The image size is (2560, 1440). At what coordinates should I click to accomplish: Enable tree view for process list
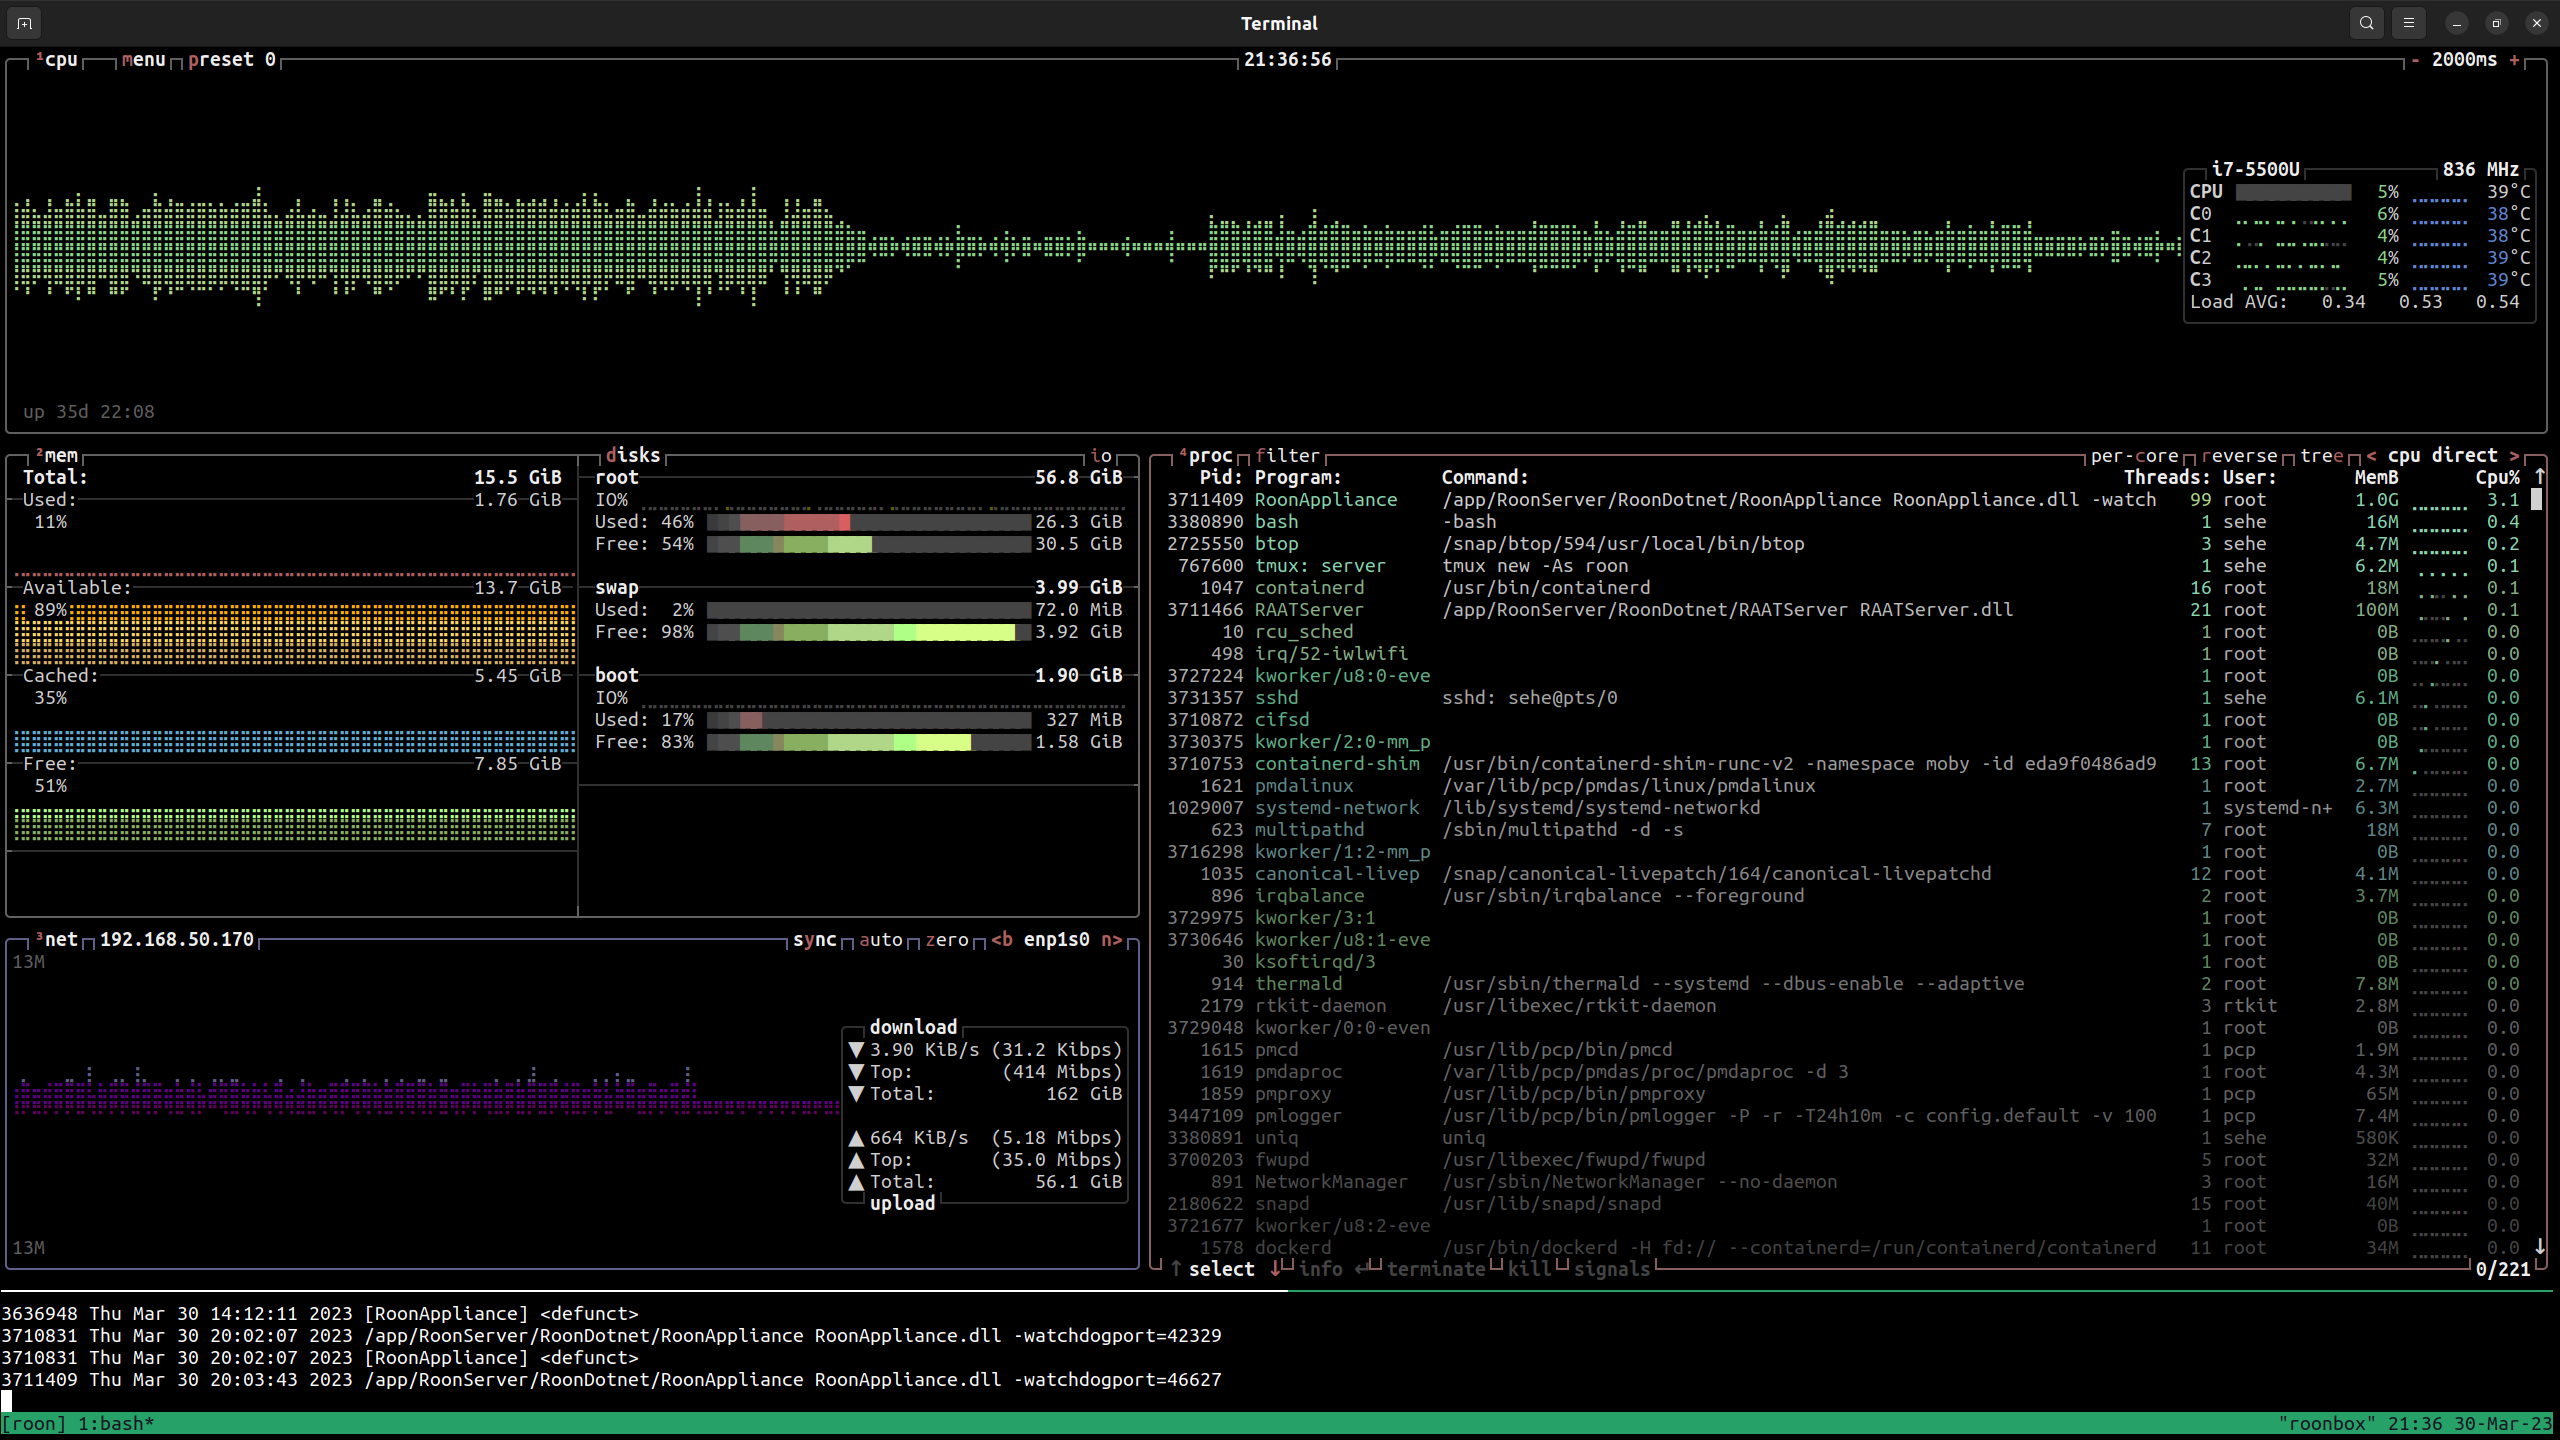point(2321,456)
